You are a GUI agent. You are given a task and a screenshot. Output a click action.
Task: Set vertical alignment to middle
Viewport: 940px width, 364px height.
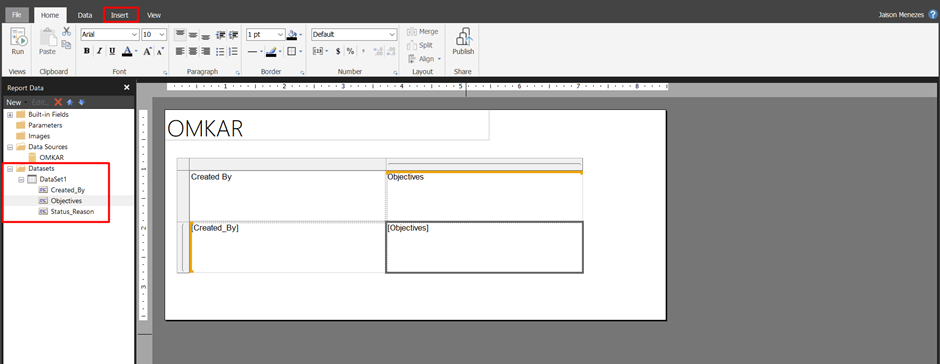pos(193,35)
